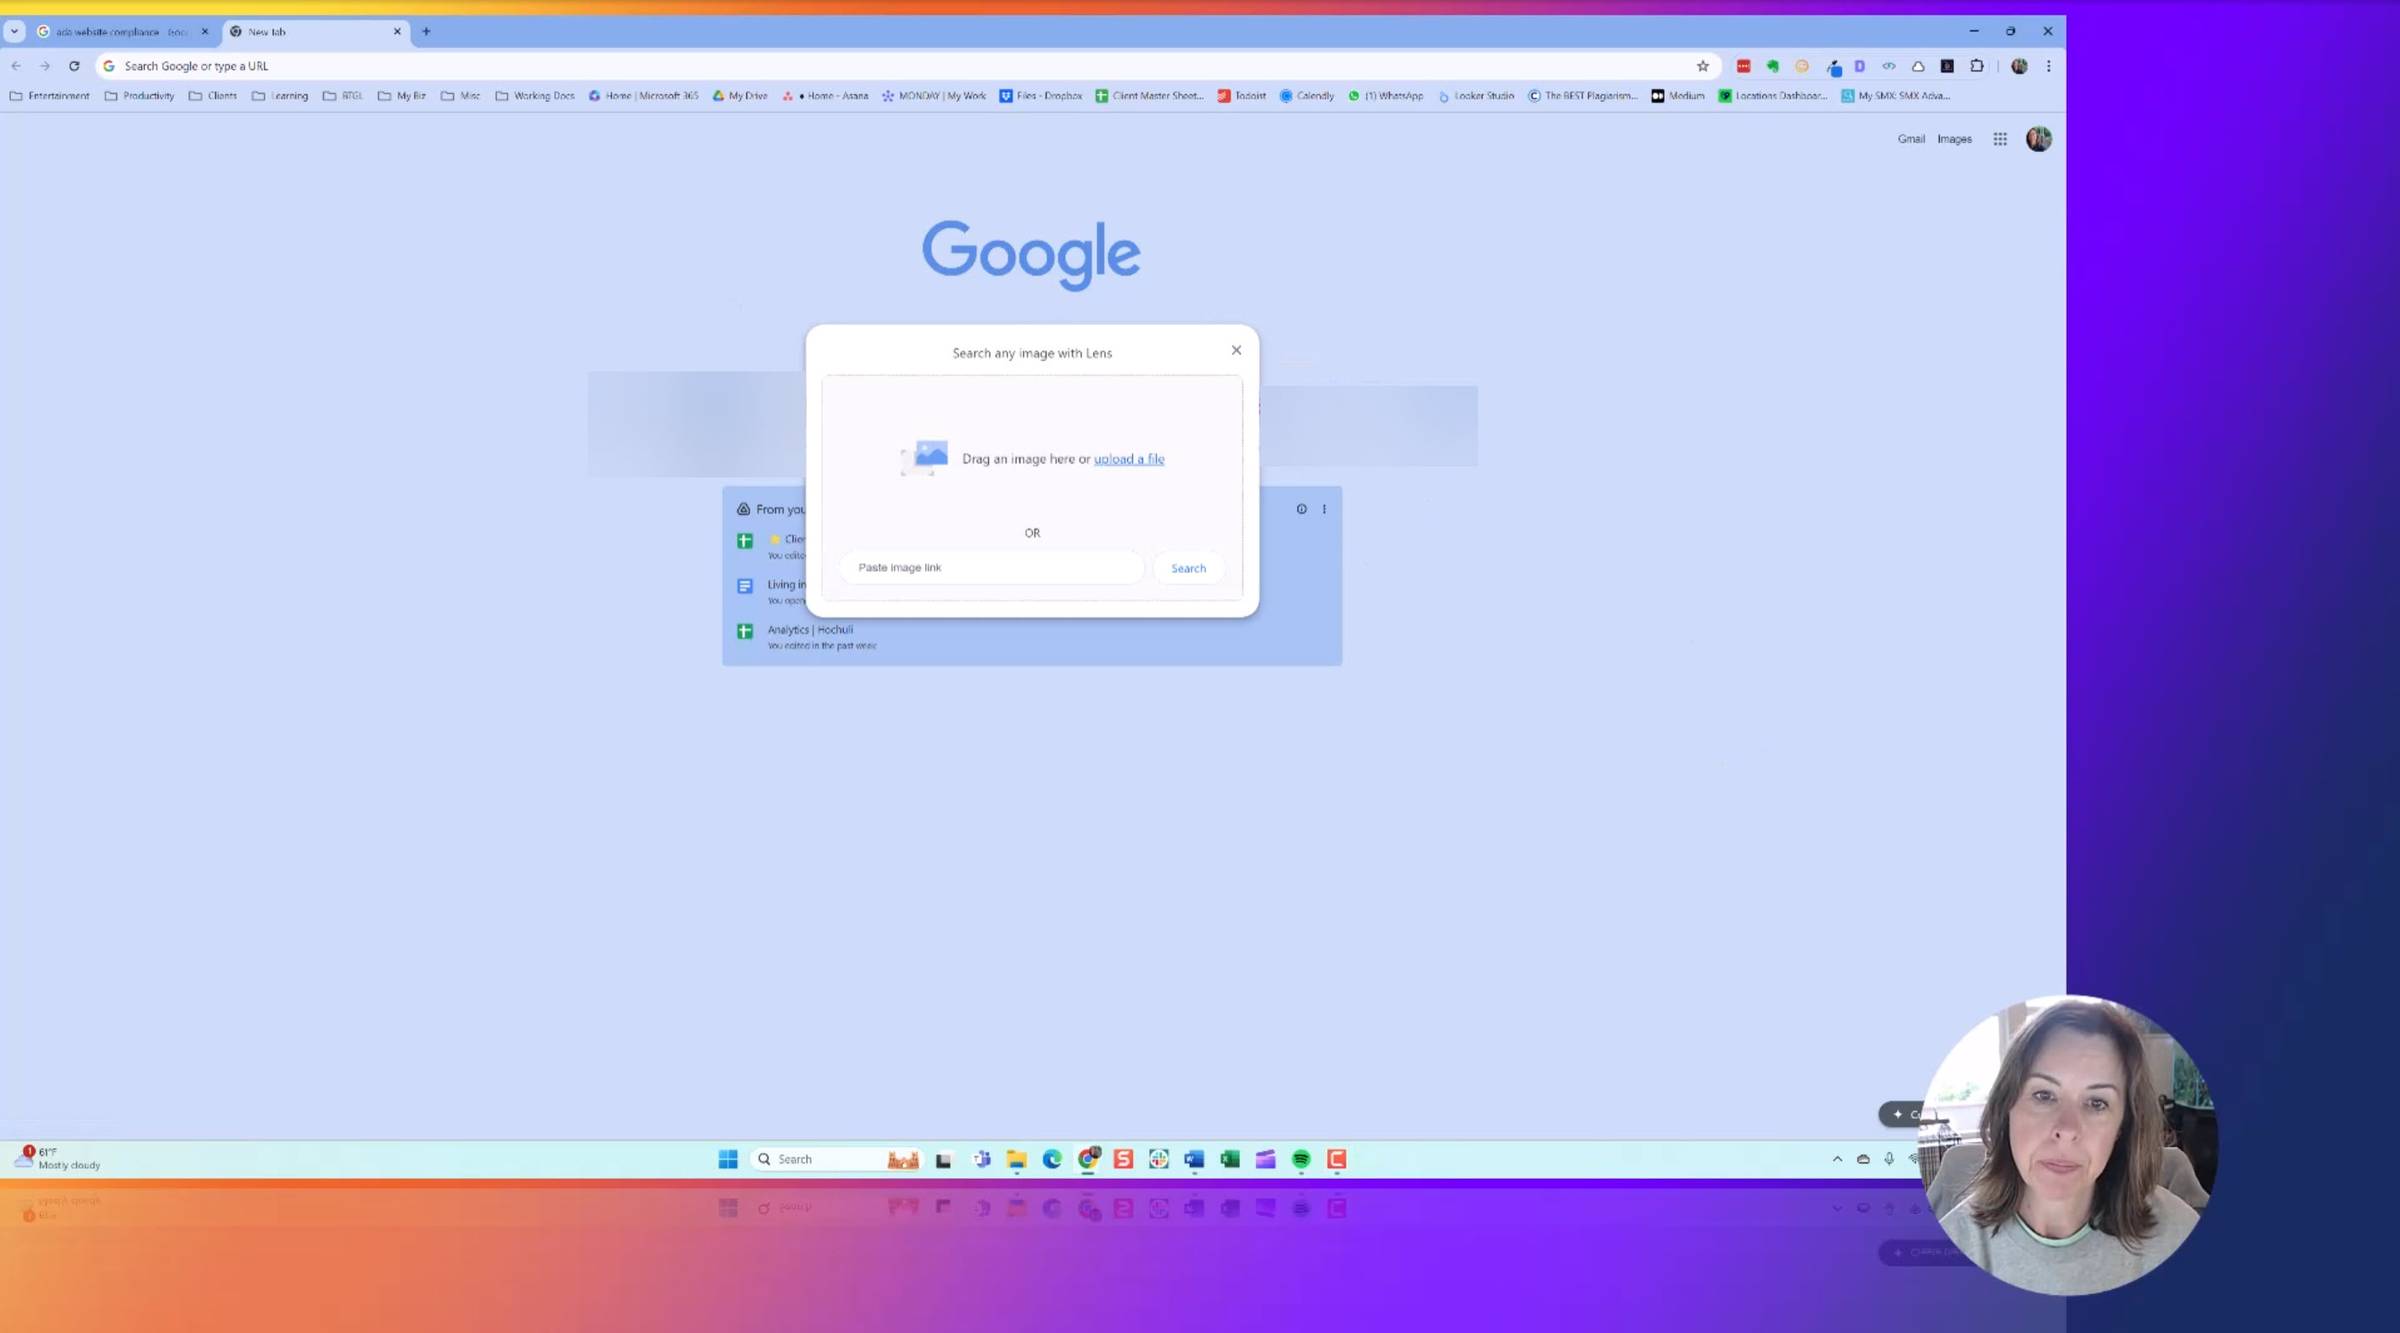Open Clipchamp from the taskbar

pos(1265,1159)
